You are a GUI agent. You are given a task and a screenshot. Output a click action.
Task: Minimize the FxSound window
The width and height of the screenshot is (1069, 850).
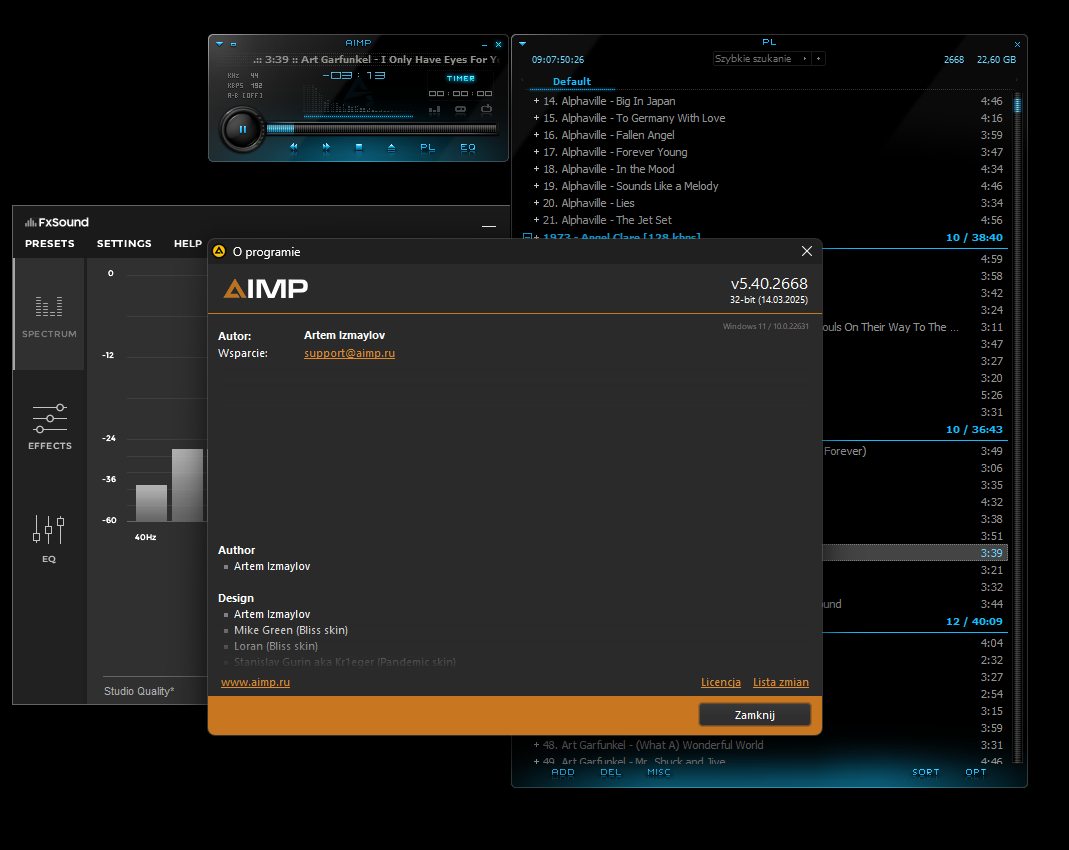coord(489,226)
